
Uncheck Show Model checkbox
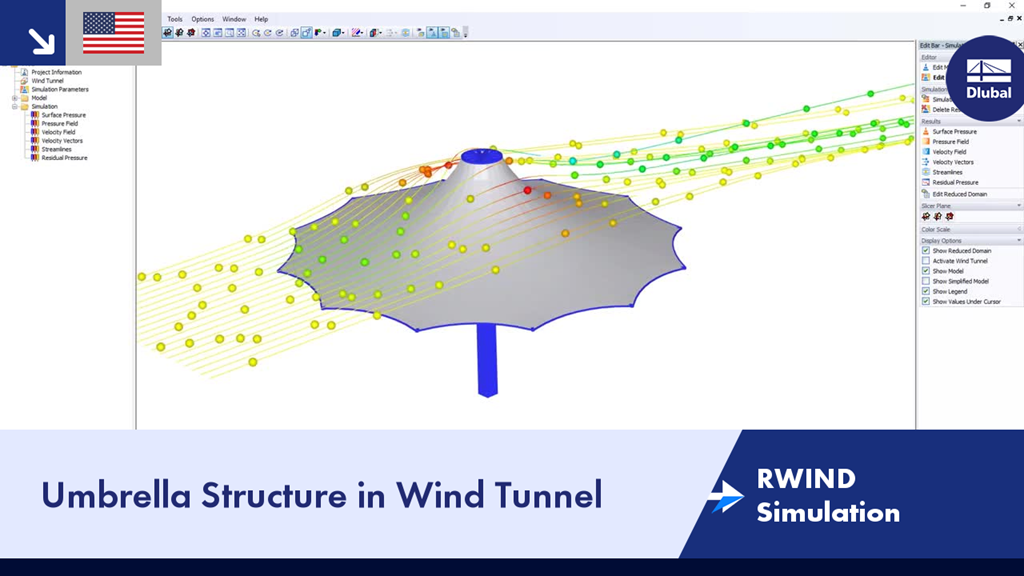(925, 271)
